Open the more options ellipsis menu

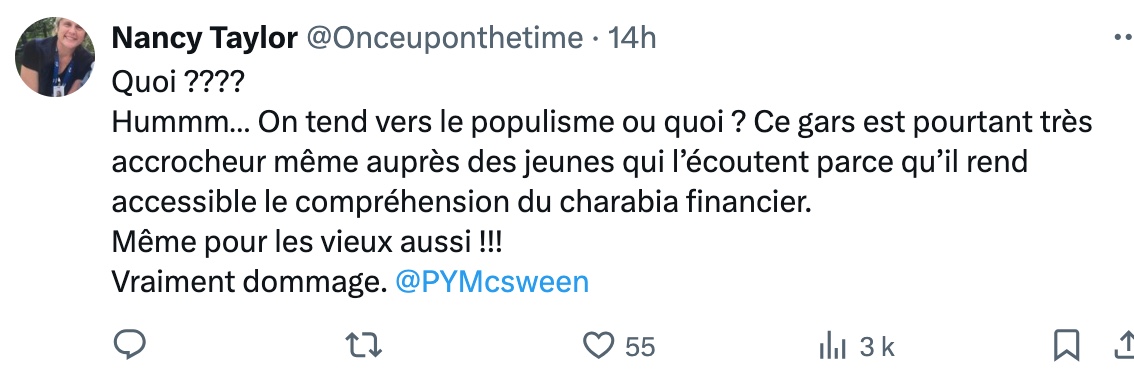click(1124, 38)
